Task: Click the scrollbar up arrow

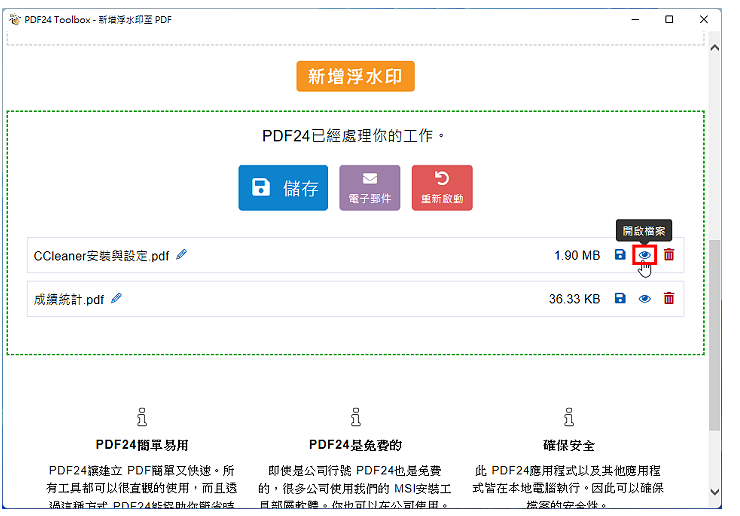Action: [x=715, y=48]
